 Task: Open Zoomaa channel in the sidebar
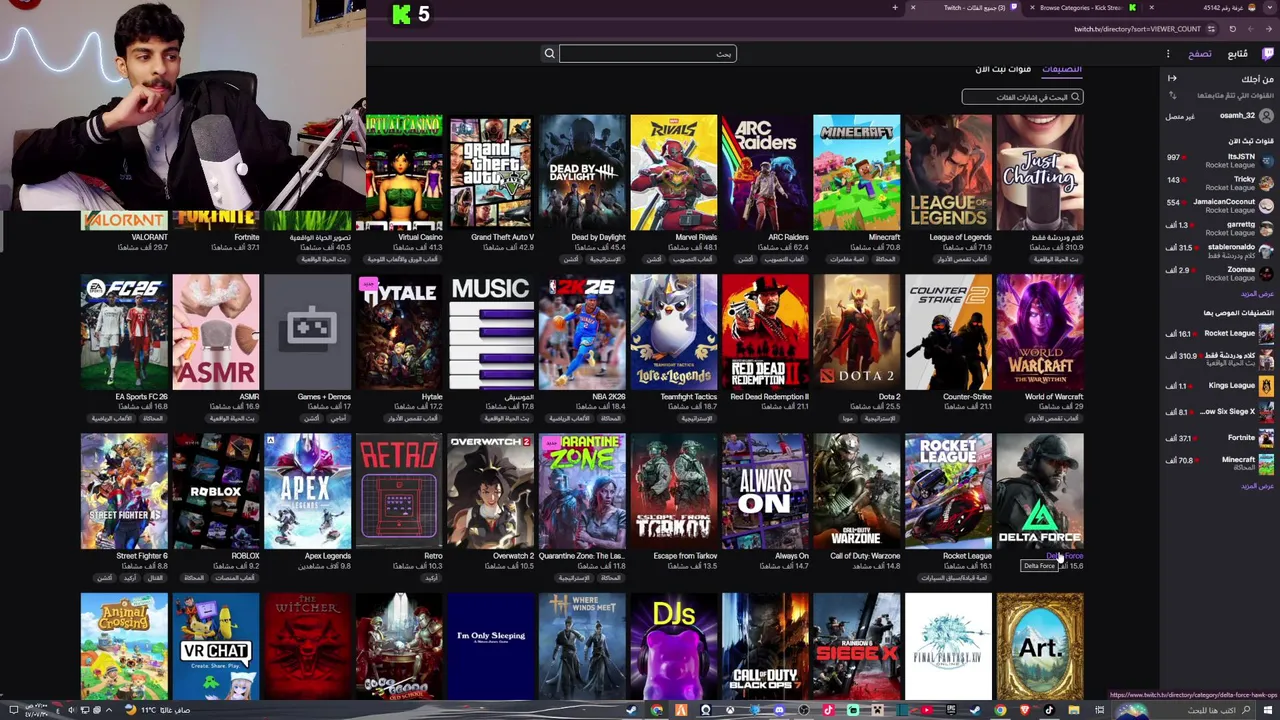(x=1220, y=273)
